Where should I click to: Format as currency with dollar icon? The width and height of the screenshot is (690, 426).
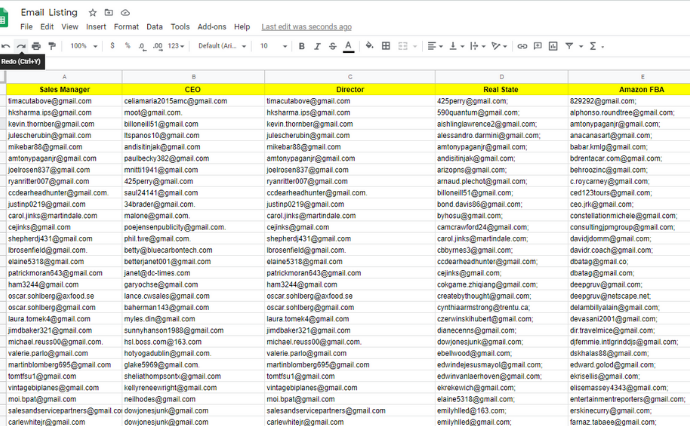click(x=113, y=46)
